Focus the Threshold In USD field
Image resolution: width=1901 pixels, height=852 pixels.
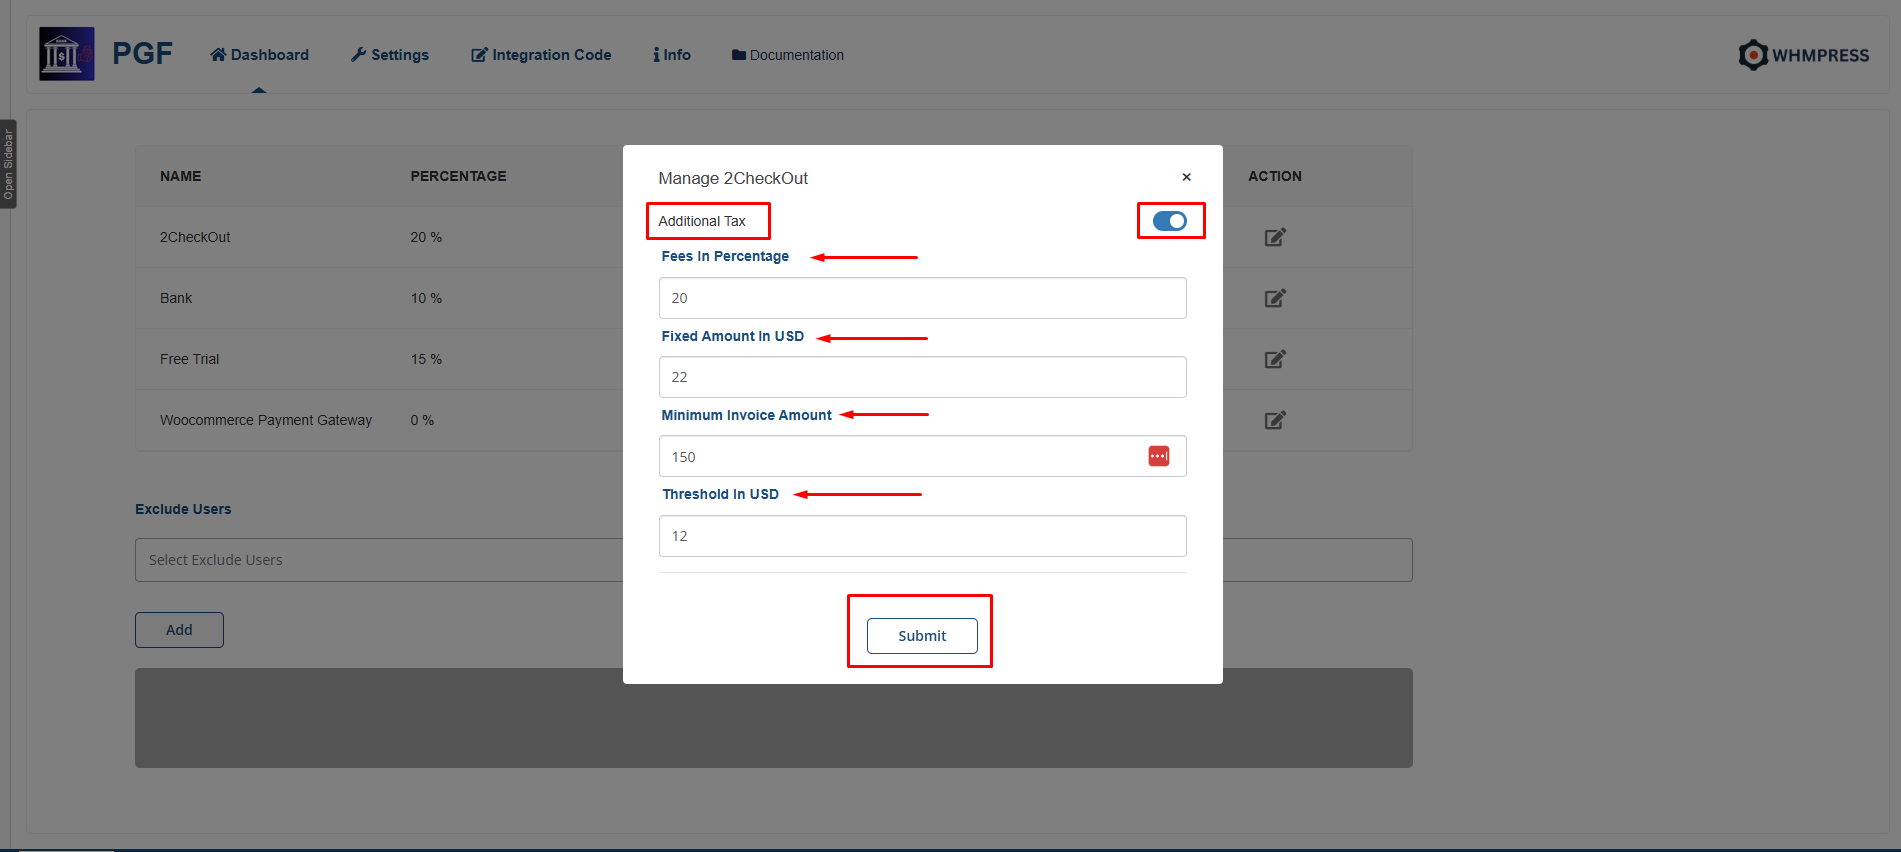coord(921,536)
